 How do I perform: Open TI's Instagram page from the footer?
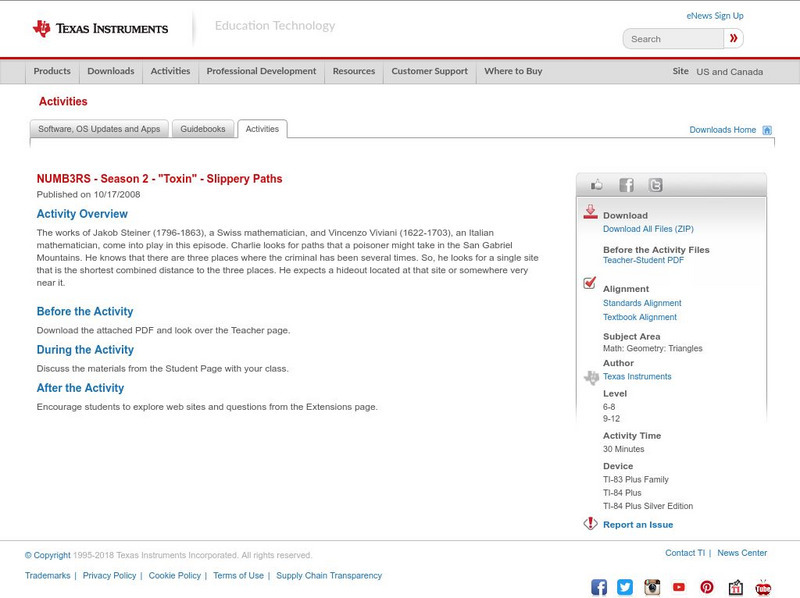click(x=651, y=587)
